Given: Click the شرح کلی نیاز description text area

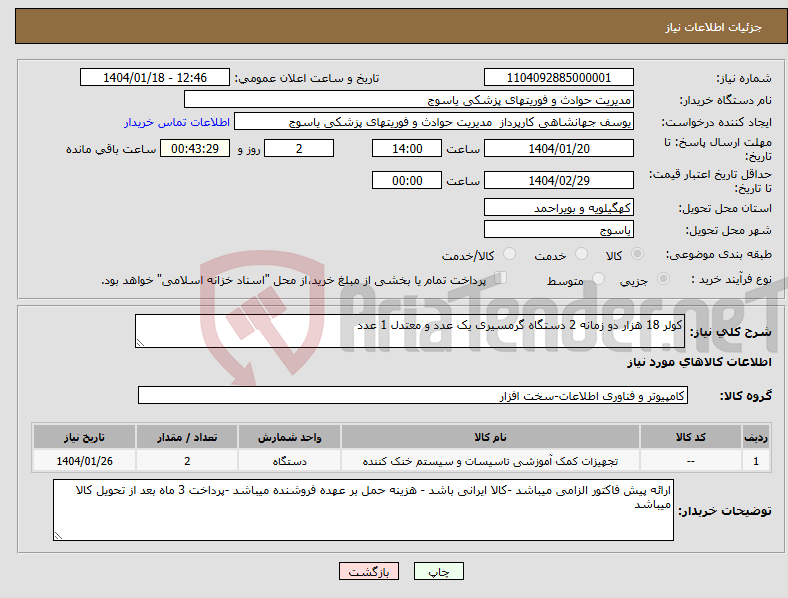Looking at the screenshot, I should point(410,331).
